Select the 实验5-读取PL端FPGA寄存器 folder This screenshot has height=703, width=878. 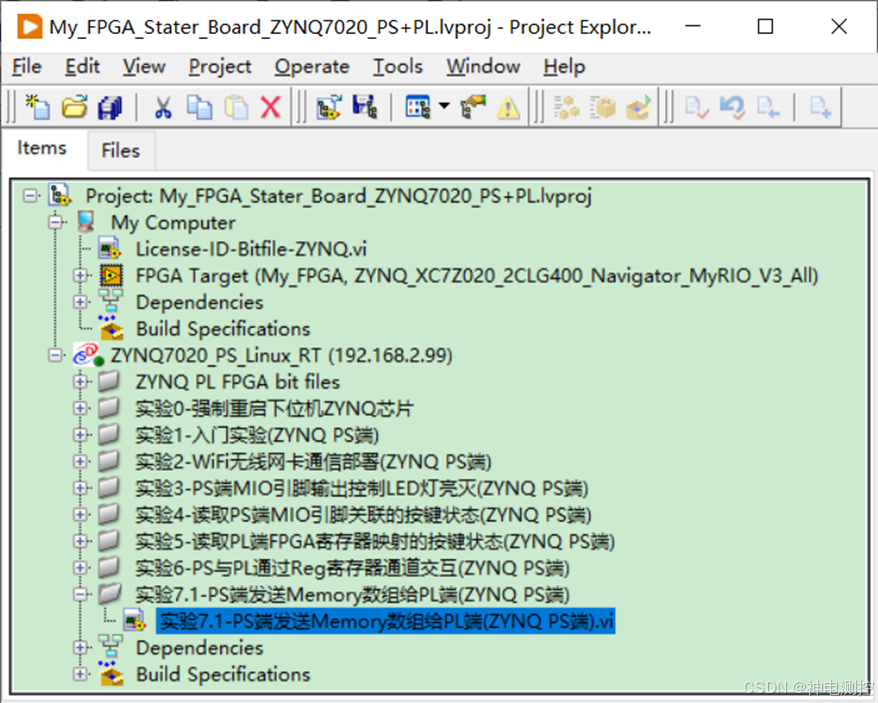click(375, 541)
